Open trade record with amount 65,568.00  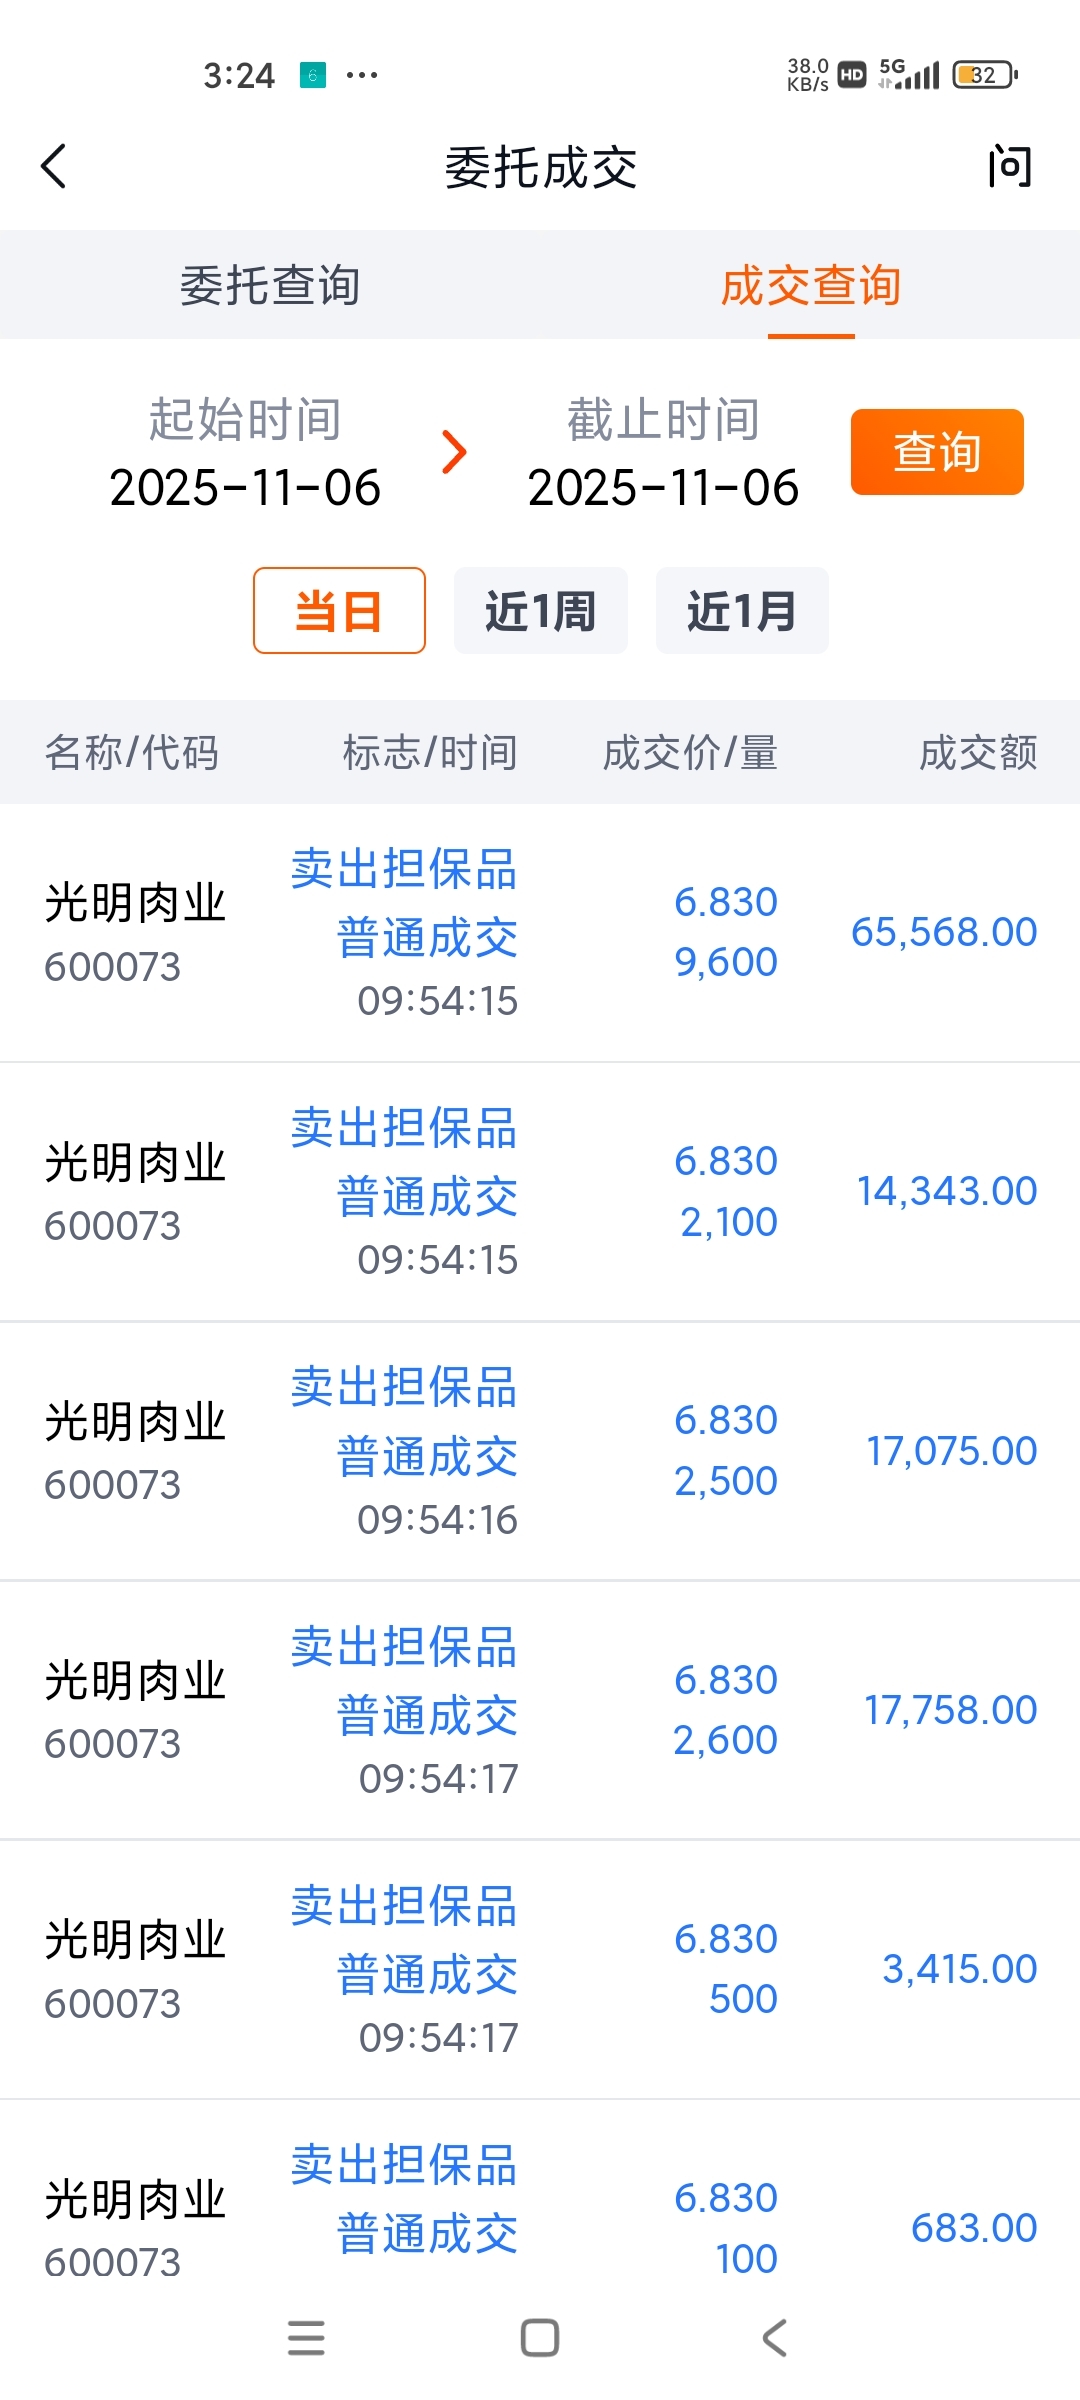point(540,933)
